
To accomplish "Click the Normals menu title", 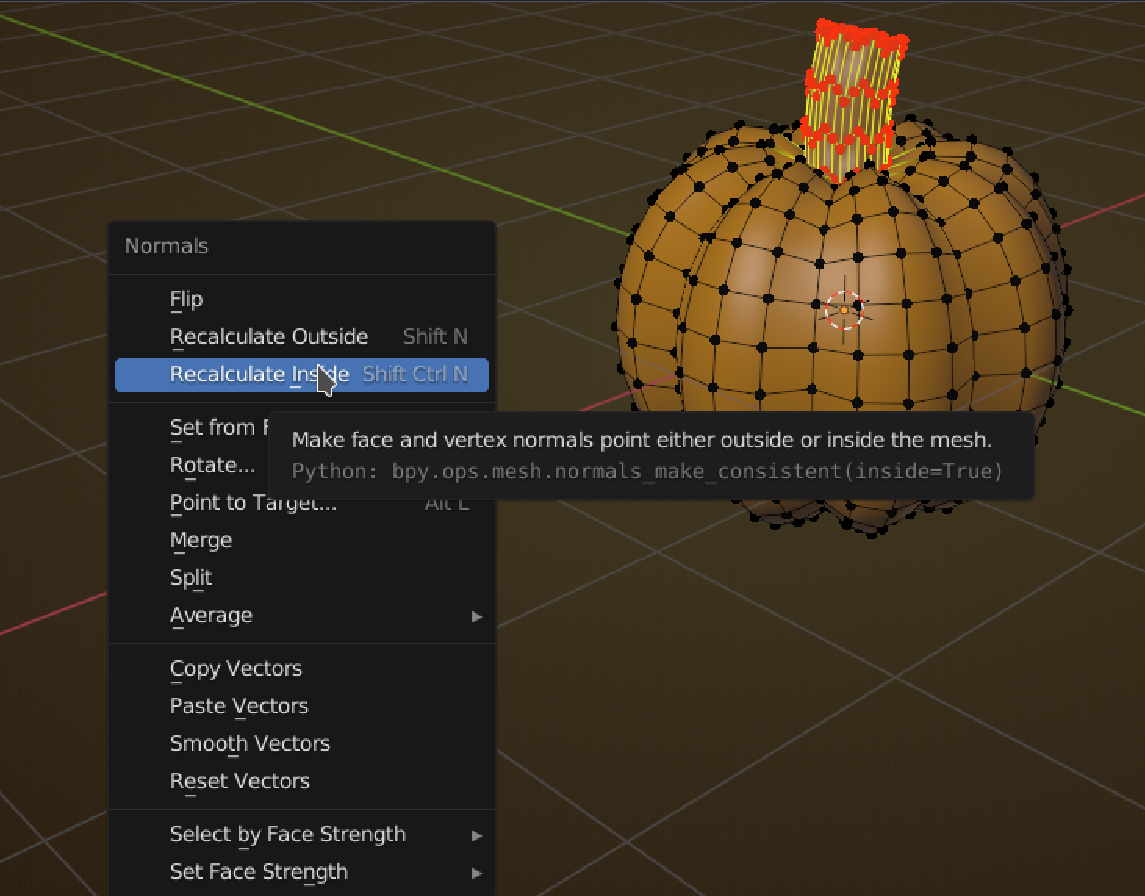I will tap(166, 246).
